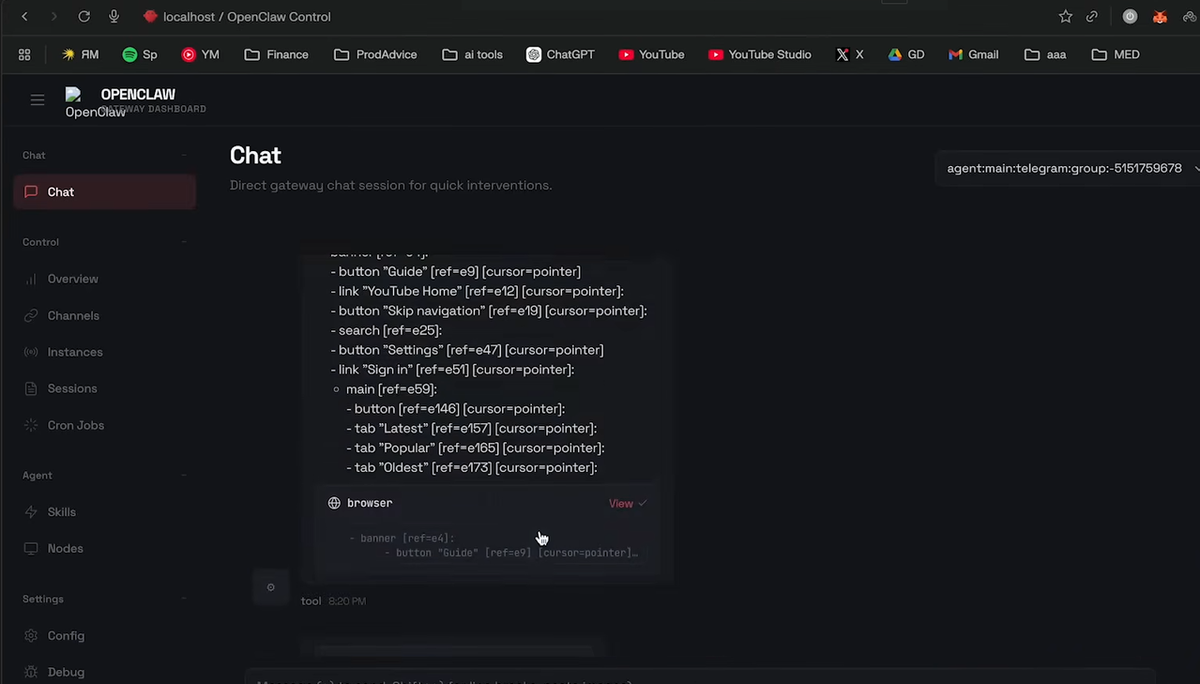Image resolution: width=1200 pixels, height=684 pixels.
Task: Click the 8:20 PM timestamp below the tool message
Action: (347, 601)
